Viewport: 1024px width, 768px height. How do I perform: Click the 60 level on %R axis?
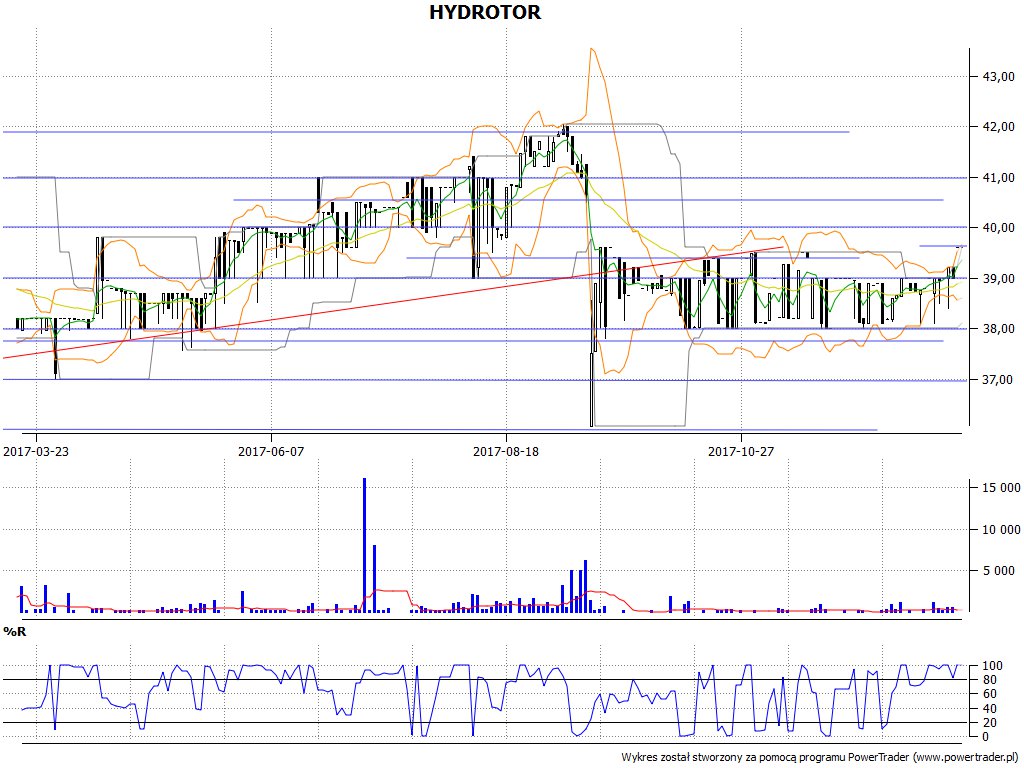[990, 694]
